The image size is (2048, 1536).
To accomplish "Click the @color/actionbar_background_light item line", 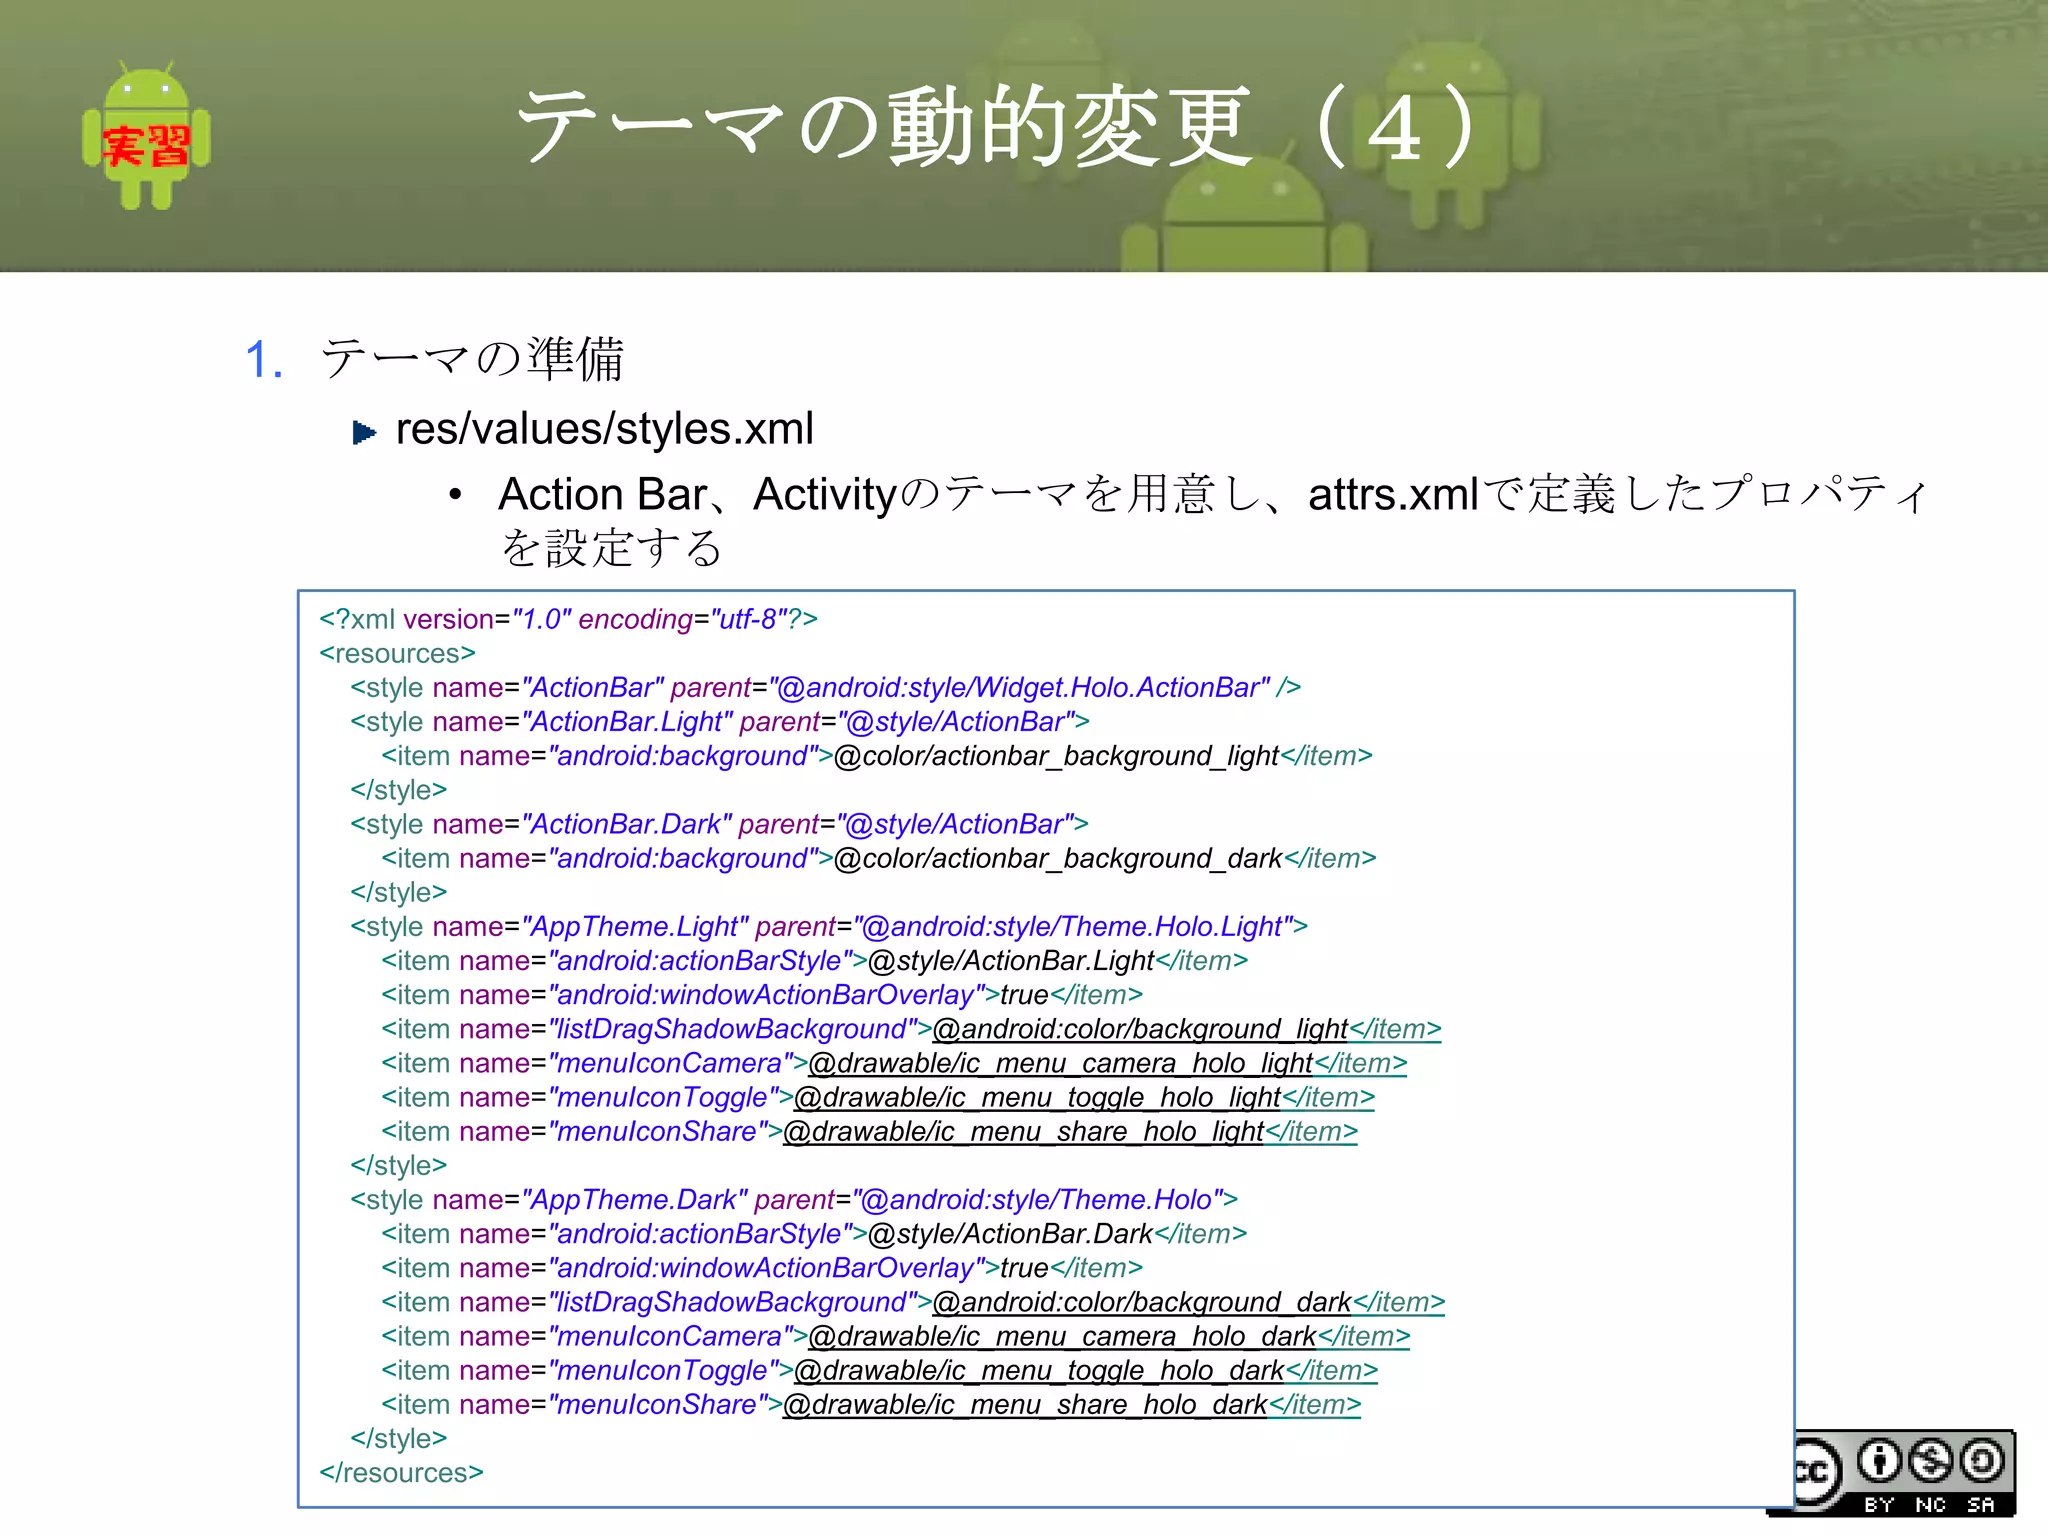I will (x=877, y=756).
